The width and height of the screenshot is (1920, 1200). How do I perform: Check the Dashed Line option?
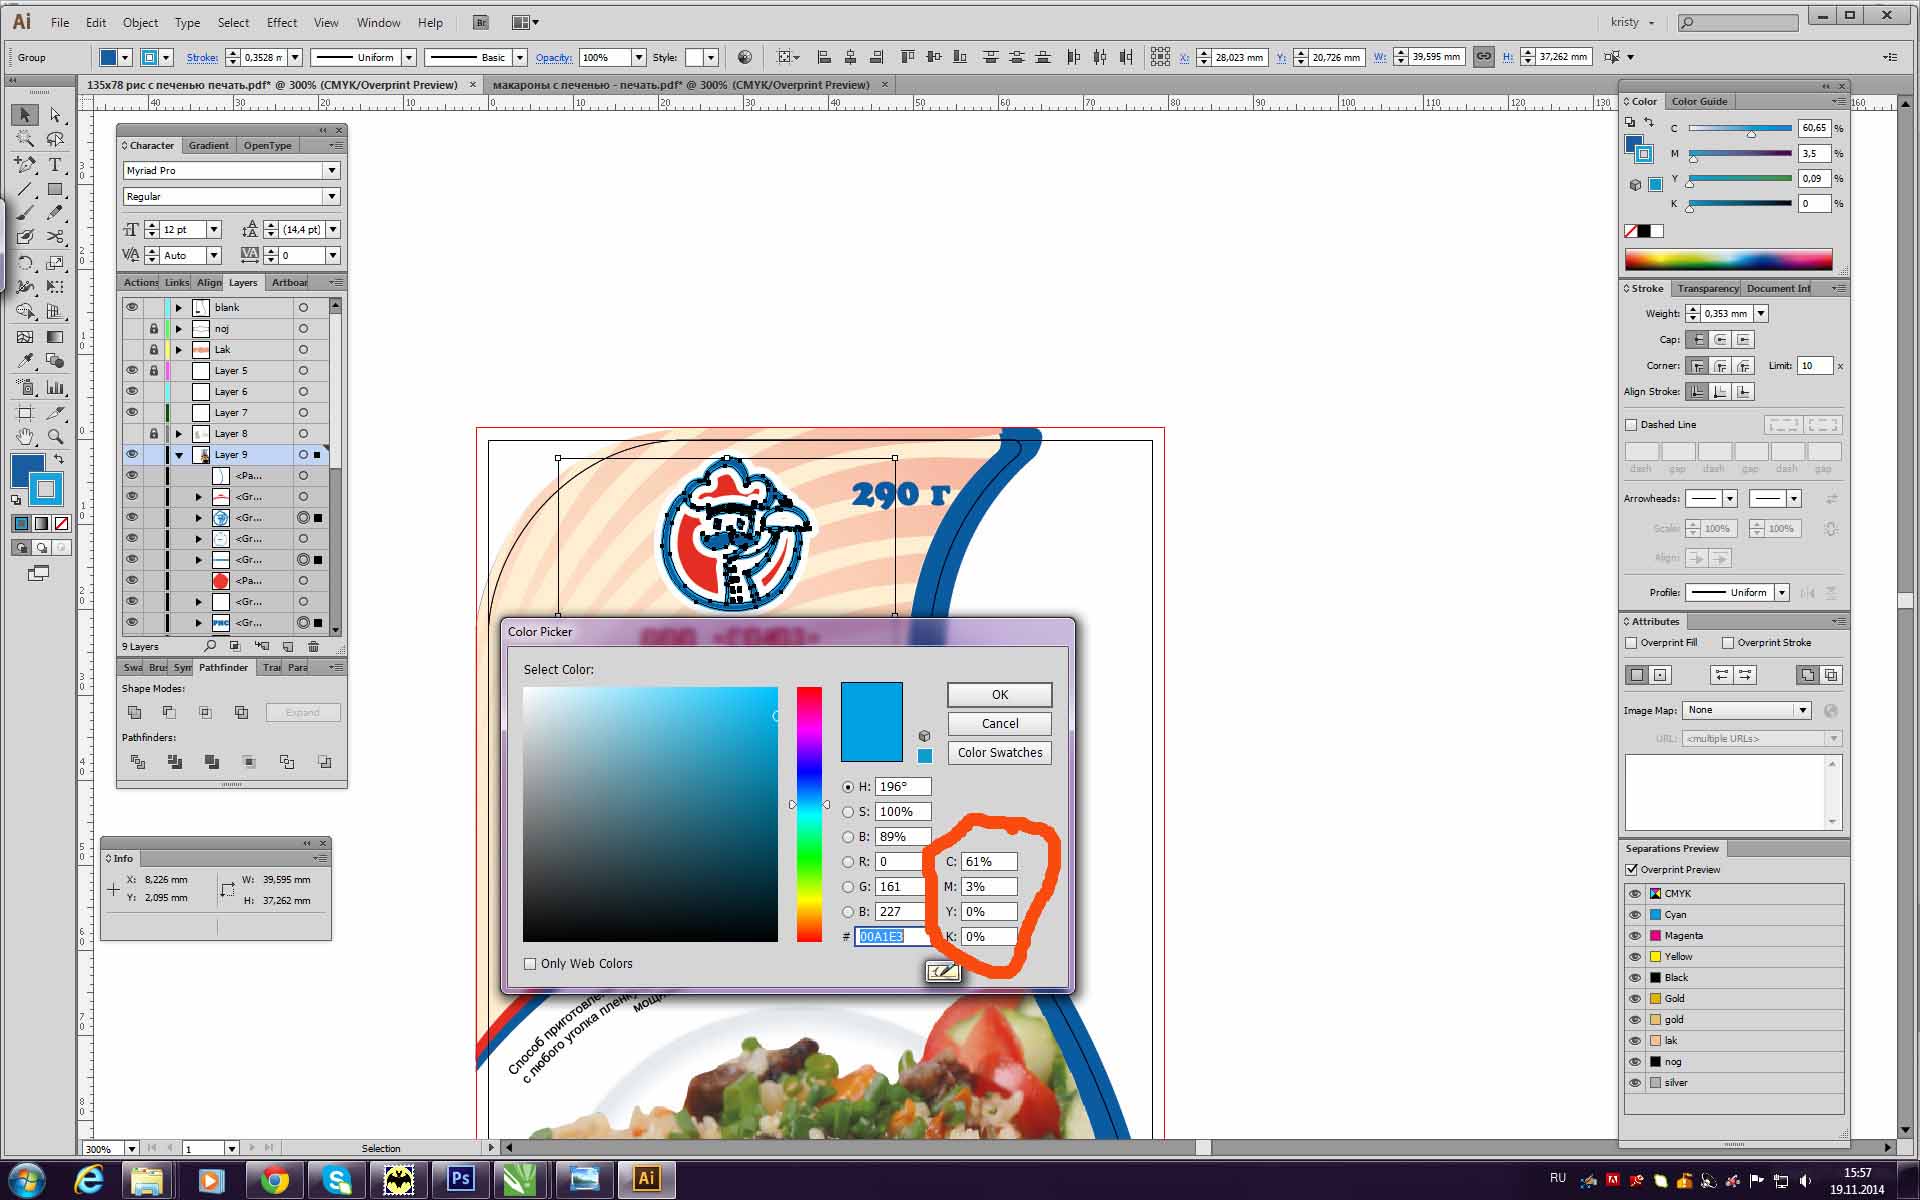(x=1631, y=425)
